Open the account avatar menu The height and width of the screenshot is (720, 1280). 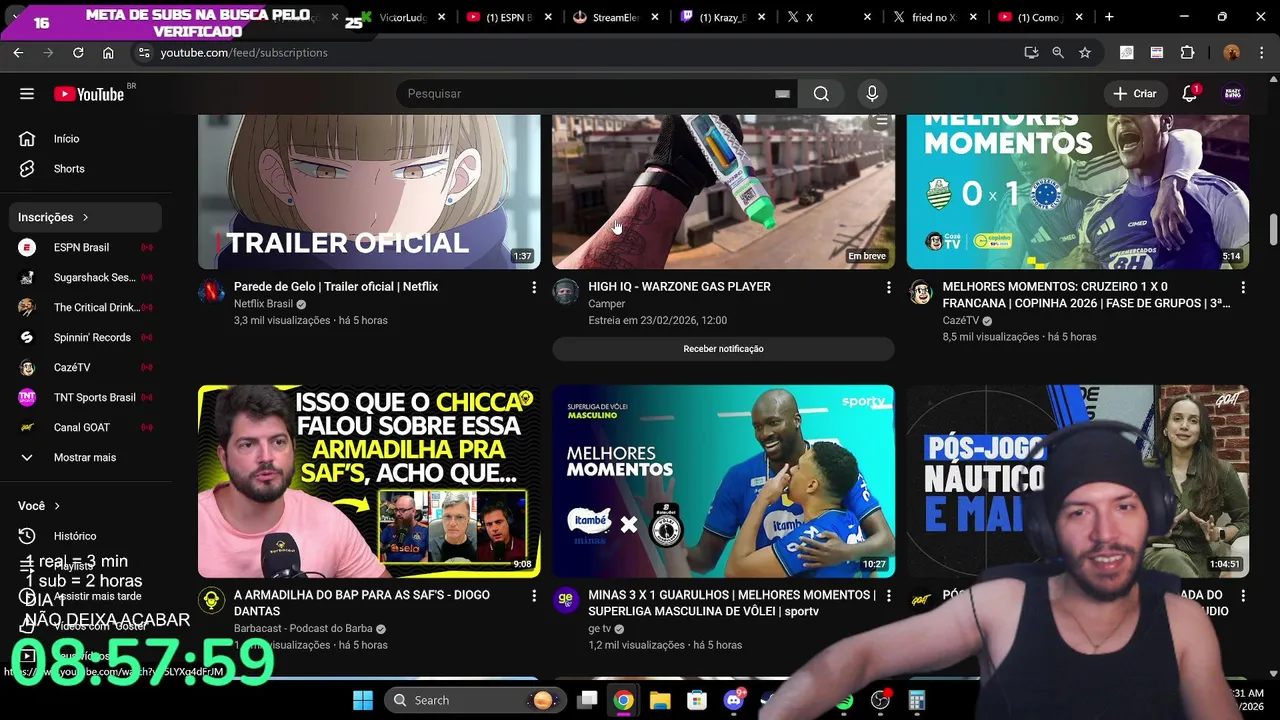(1233, 94)
